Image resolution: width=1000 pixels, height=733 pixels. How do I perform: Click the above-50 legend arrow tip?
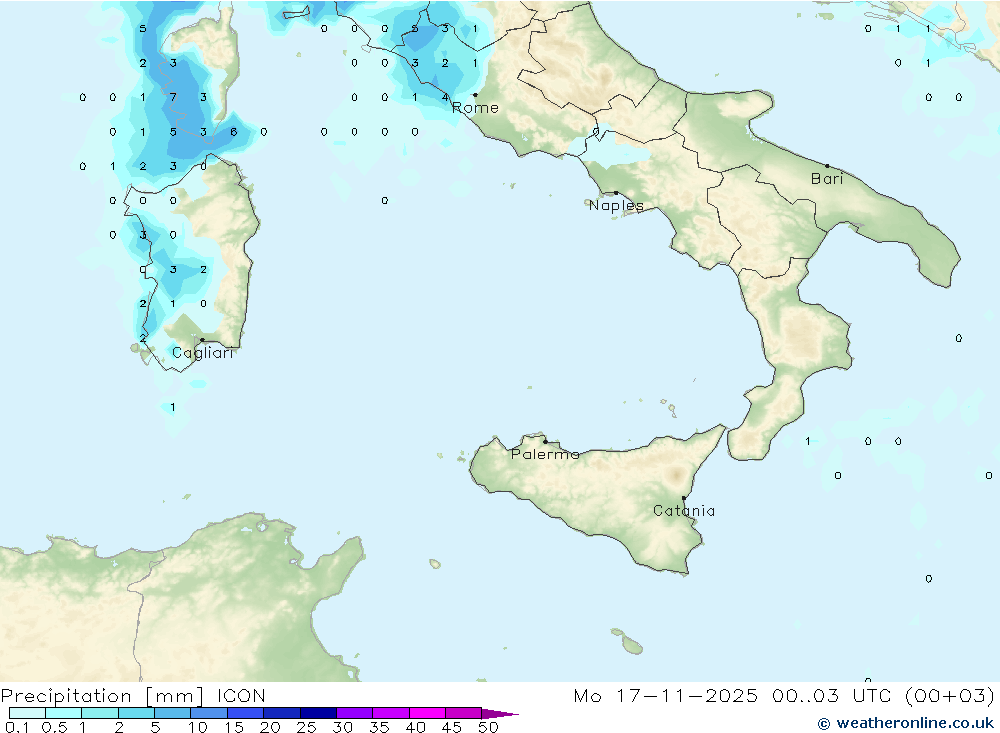pos(500,714)
